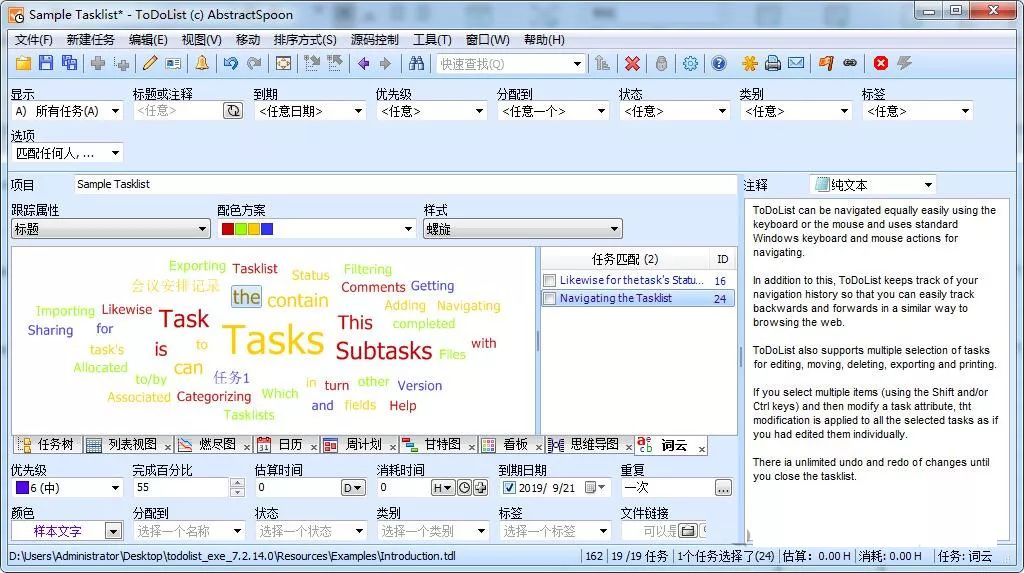1024x573 pixels.
Task: Click the undo arrow icon
Action: coord(231,63)
